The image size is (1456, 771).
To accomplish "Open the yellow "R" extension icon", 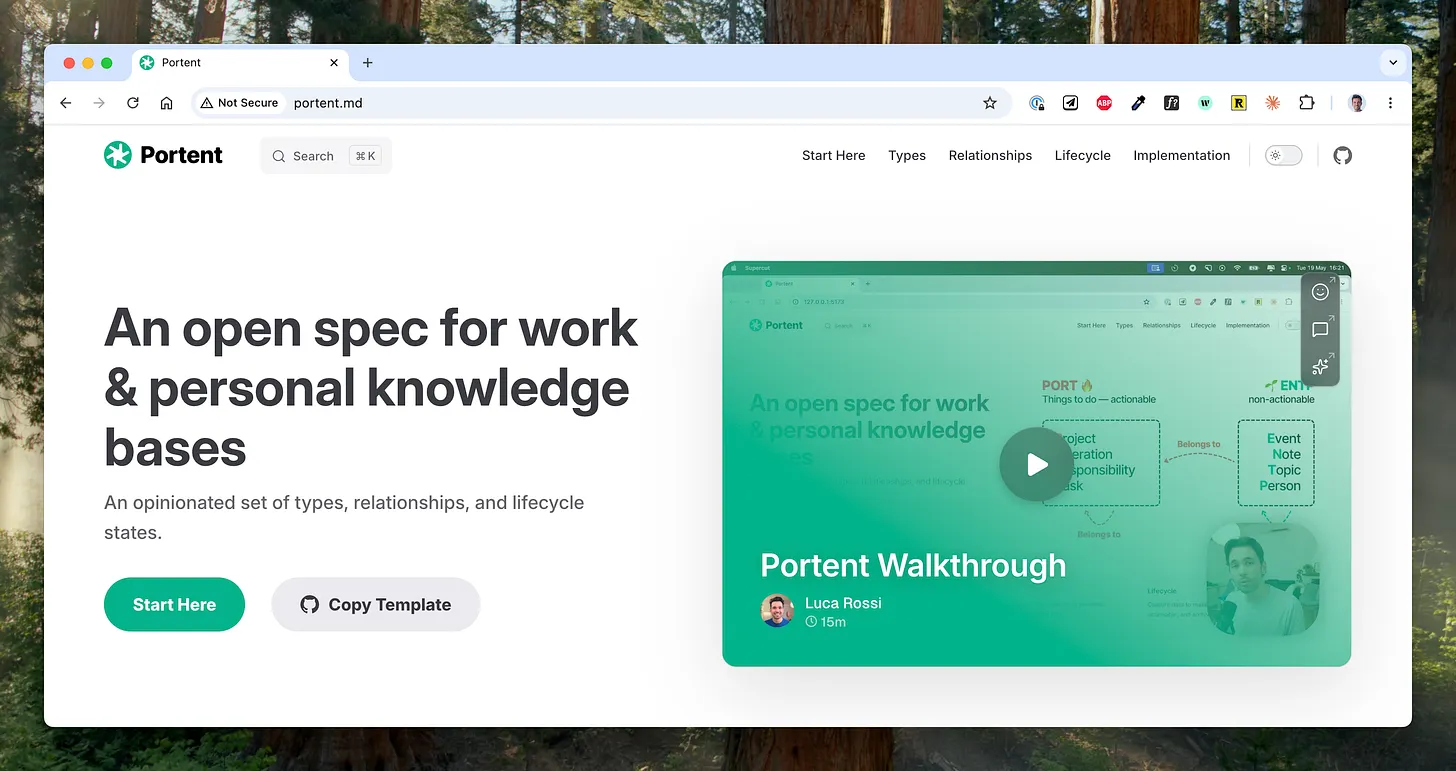I will coord(1239,103).
